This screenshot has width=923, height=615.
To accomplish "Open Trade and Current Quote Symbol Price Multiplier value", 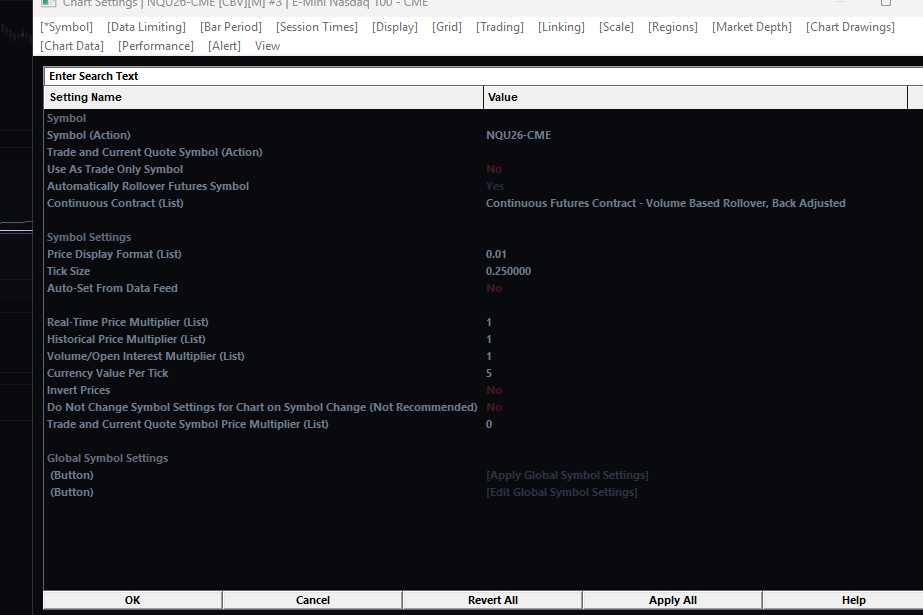I will tap(489, 424).
